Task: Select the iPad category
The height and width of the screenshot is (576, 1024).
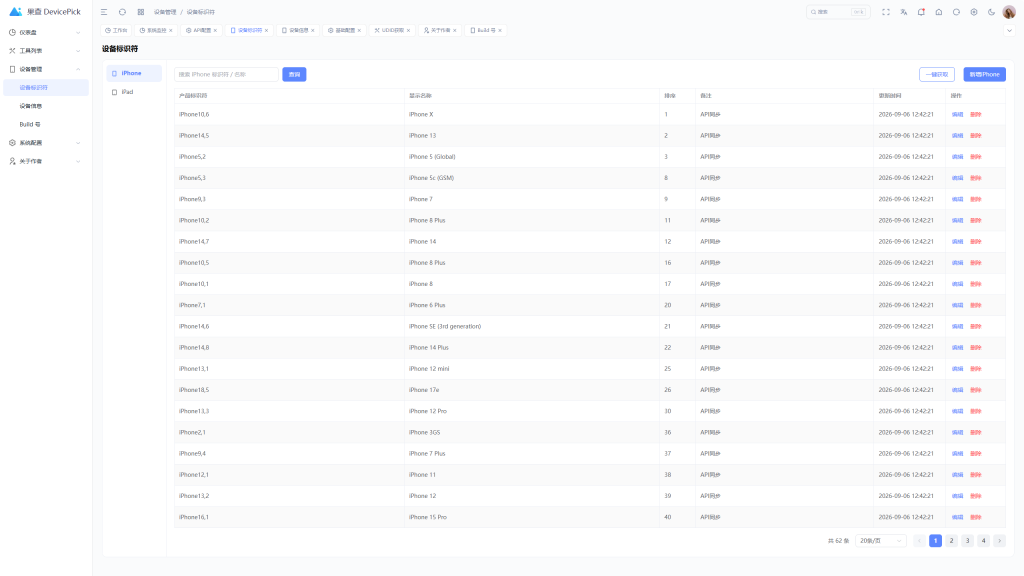Action: pyautogui.click(x=134, y=92)
